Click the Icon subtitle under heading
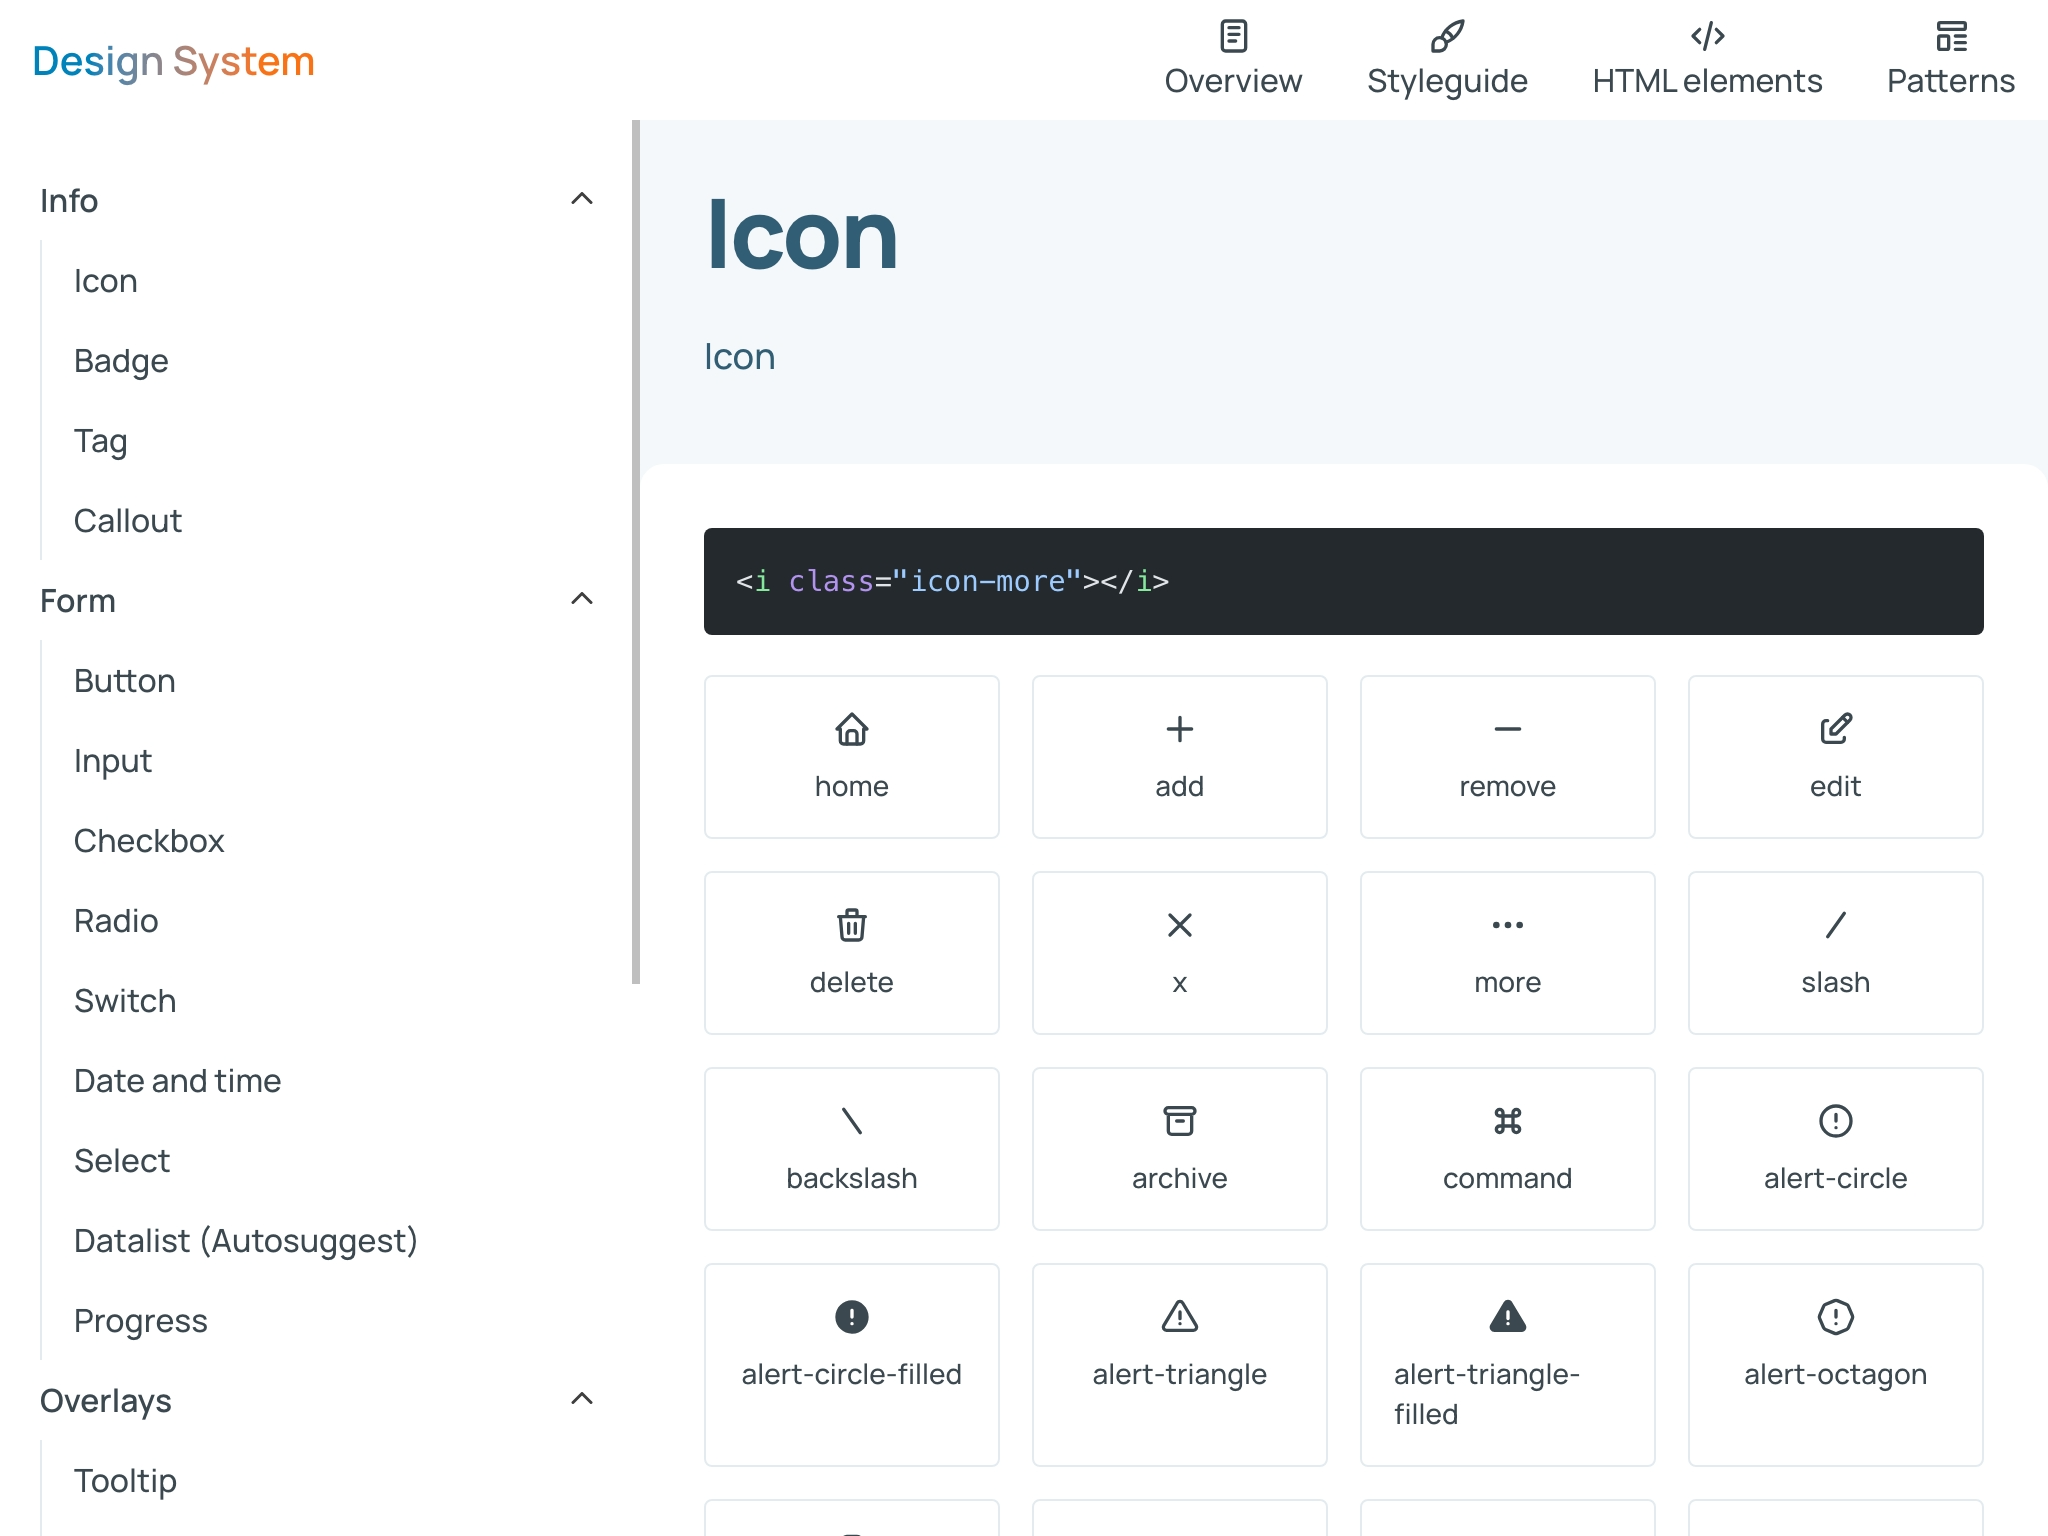The width and height of the screenshot is (2048, 1536). [x=739, y=357]
